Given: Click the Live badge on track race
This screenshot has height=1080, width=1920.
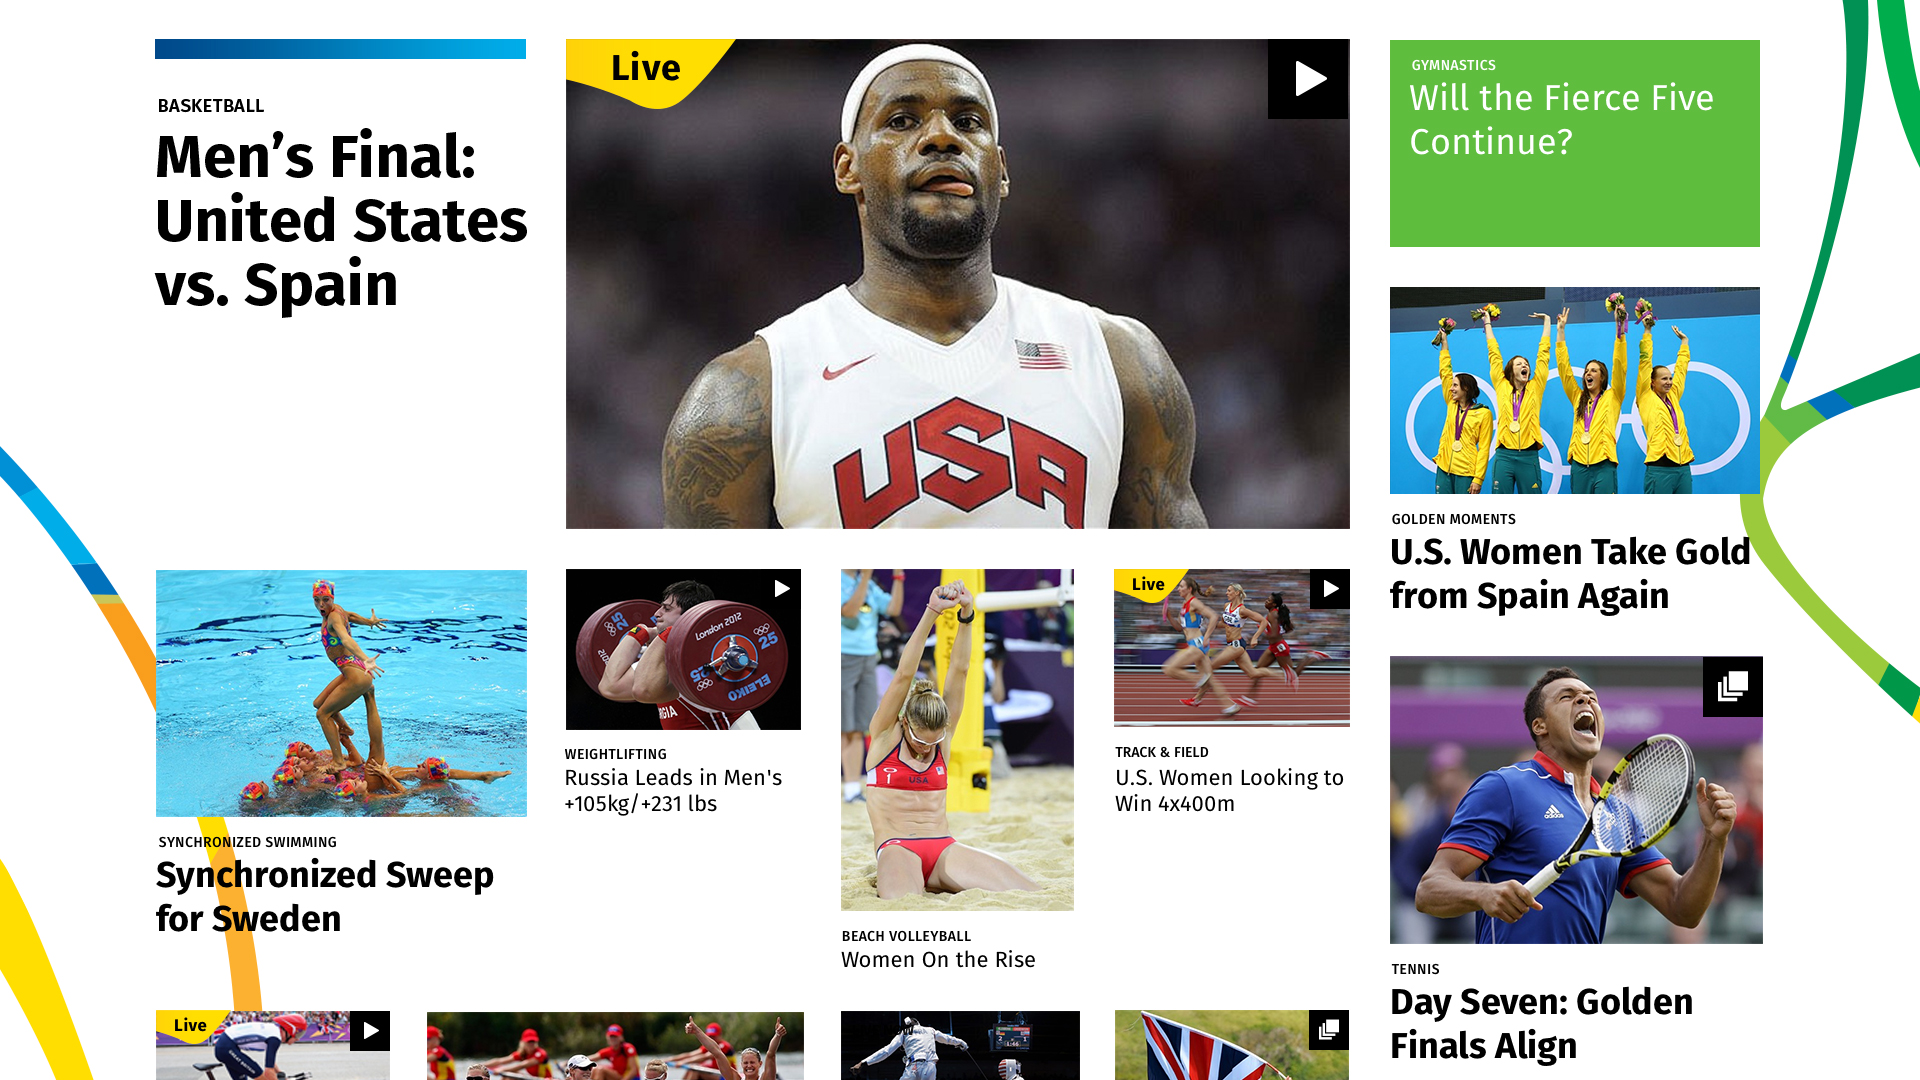Looking at the screenshot, I should click(1148, 584).
